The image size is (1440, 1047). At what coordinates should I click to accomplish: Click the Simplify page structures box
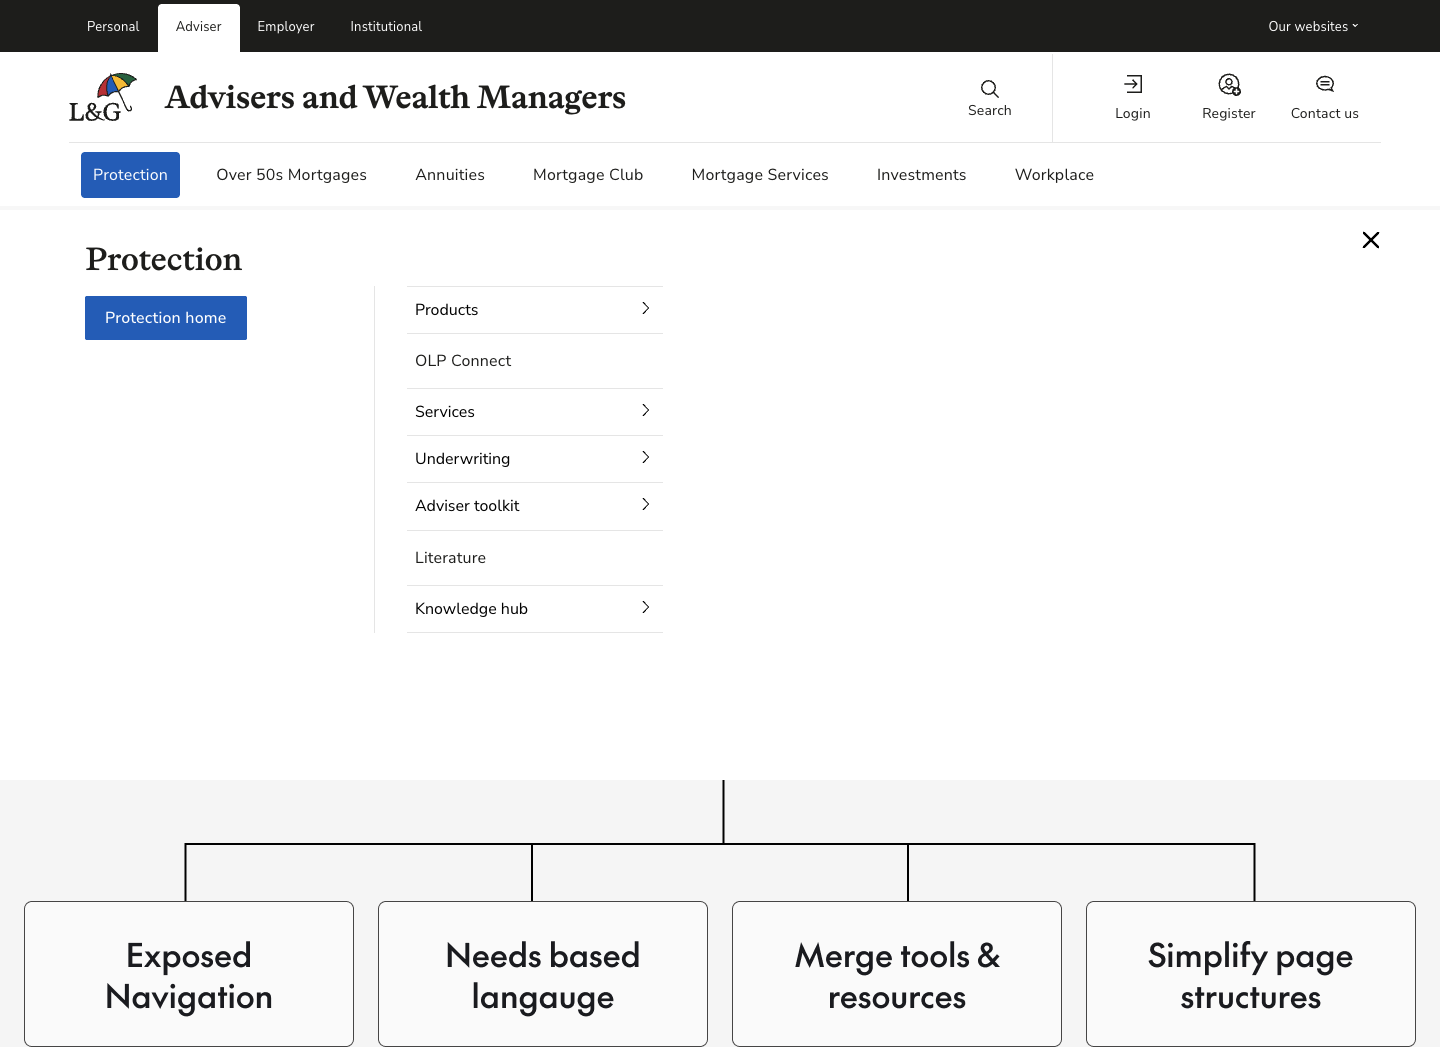pyautogui.click(x=1251, y=974)
